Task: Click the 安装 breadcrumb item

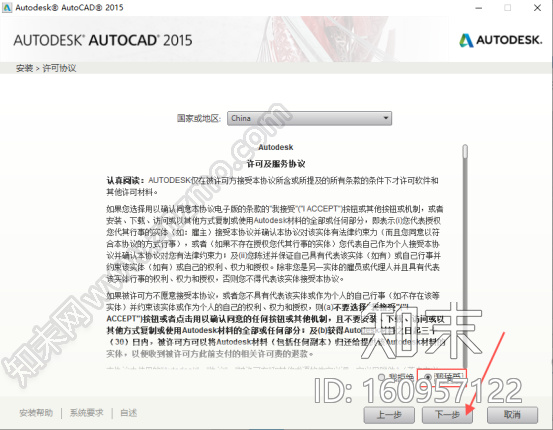Action: [24, 68]
